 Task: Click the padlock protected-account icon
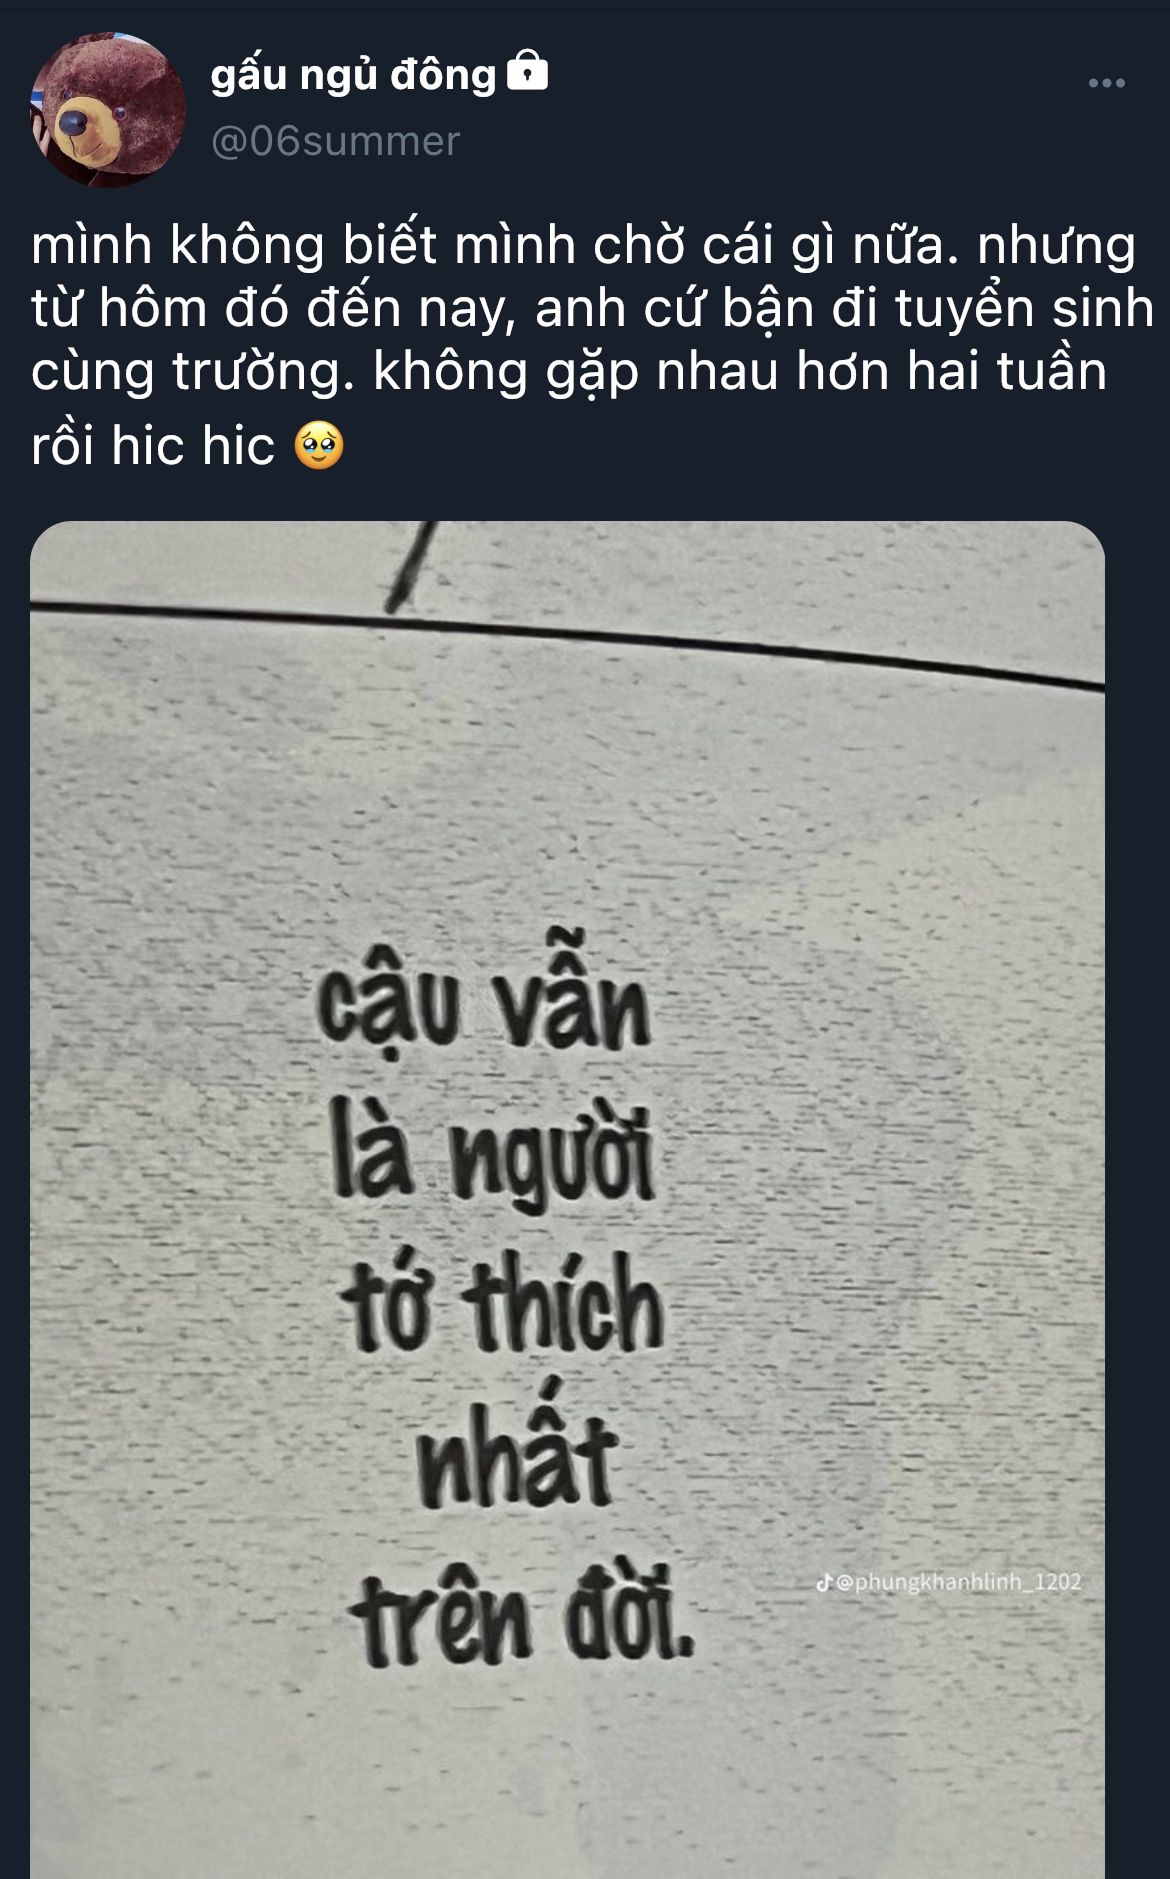tap(528, 71)
